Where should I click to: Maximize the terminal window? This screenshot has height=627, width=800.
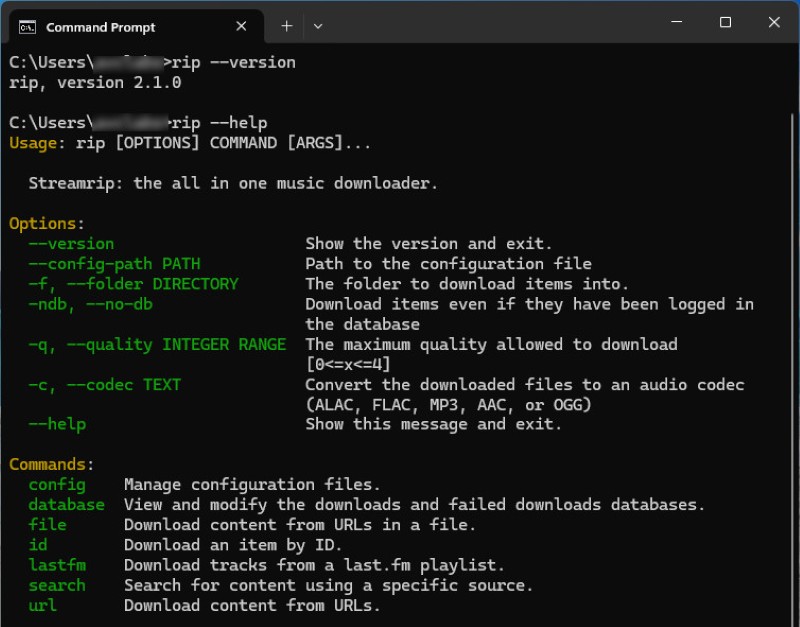[725, 22]
